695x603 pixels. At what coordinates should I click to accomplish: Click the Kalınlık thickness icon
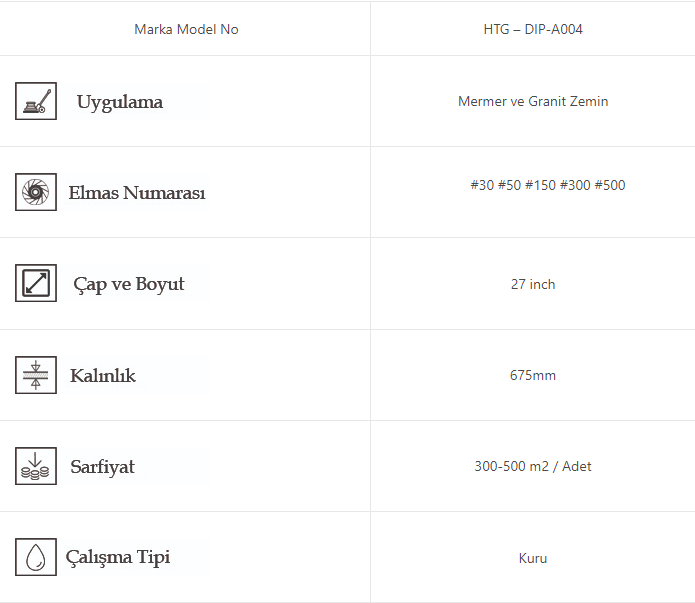35,375
